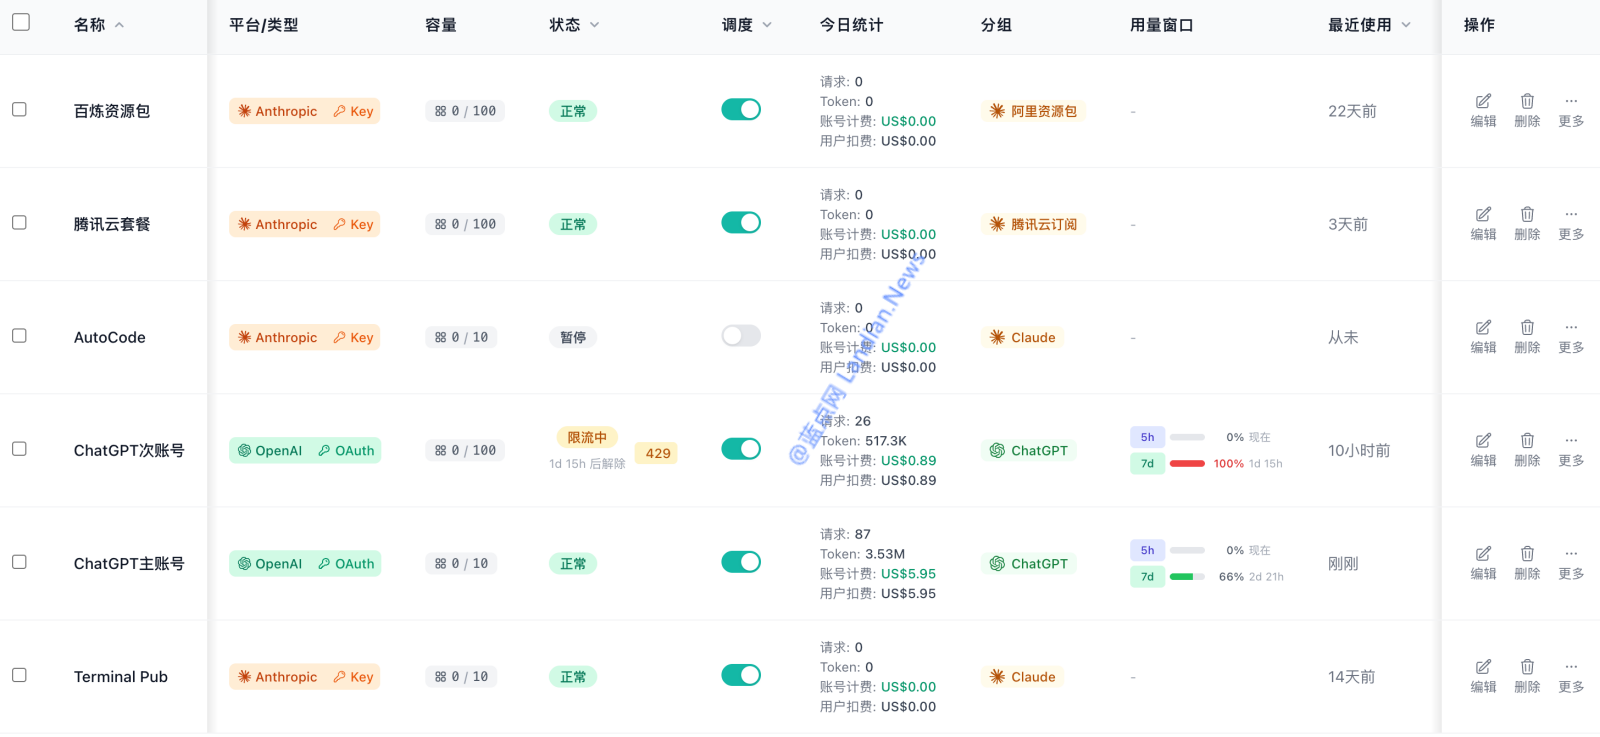Viewport: 1600px width, 737px height.
Task: Click the trash icon for AutoCode
Action: [x=1527, y=328]
